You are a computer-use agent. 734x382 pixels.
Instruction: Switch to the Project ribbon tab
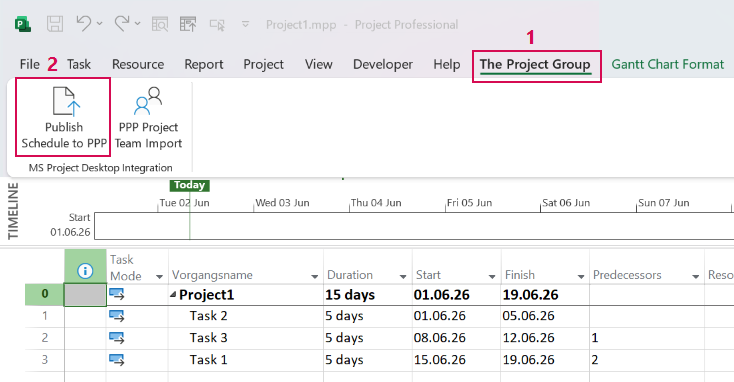pos(264,64)
